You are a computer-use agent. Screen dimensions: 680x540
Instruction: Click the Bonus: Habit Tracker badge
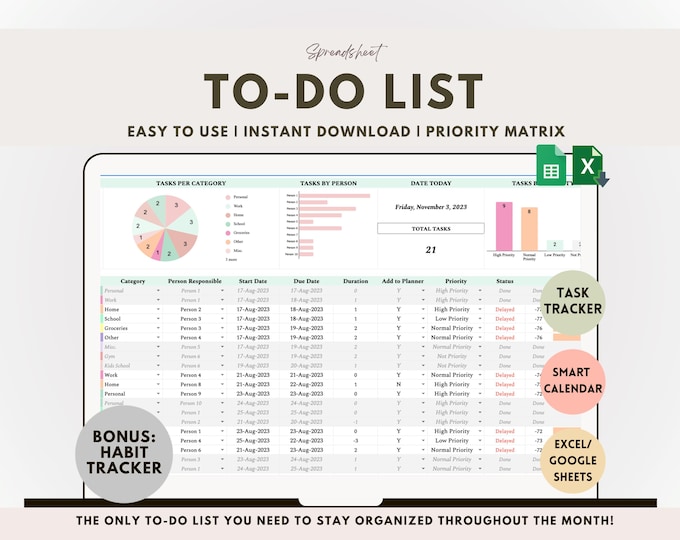[124, 453]
